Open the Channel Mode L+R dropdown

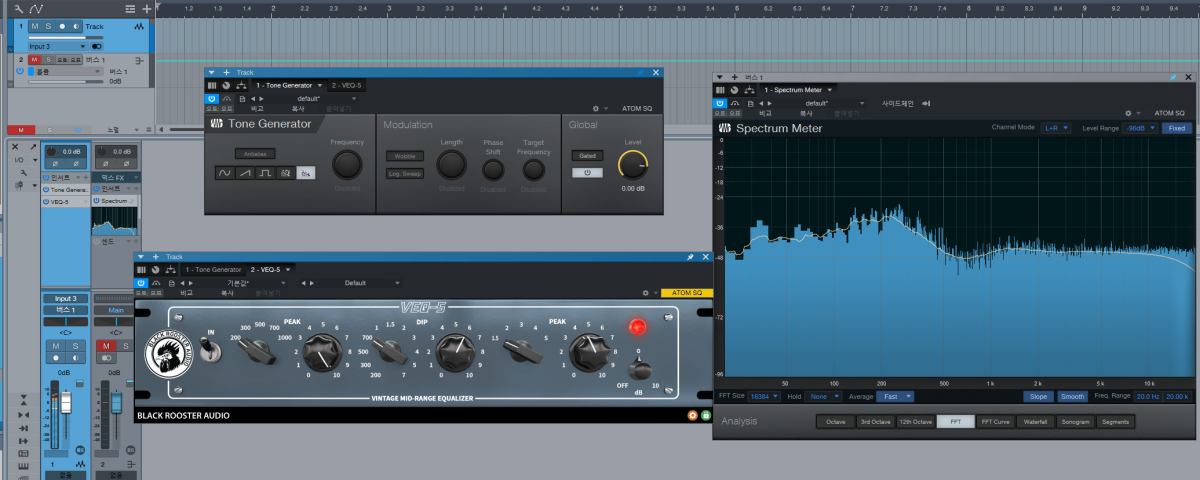point(1056,128)
